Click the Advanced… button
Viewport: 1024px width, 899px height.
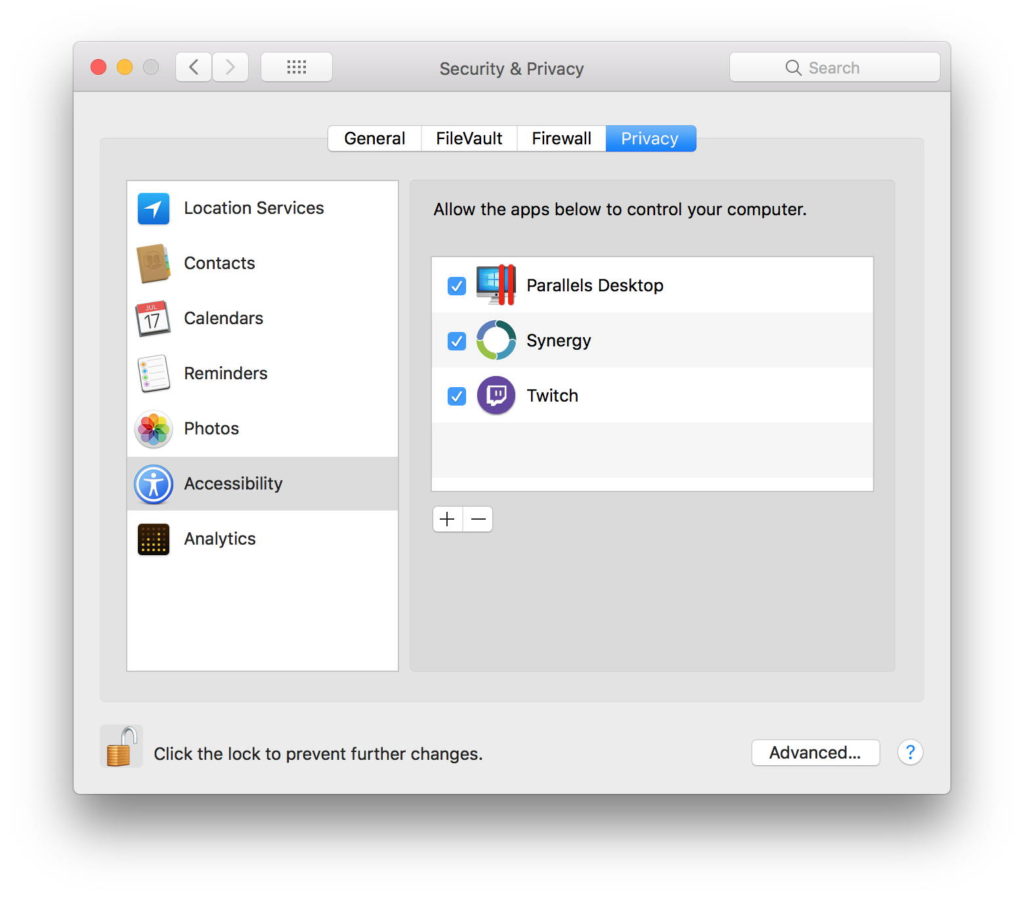click(814, 753)
